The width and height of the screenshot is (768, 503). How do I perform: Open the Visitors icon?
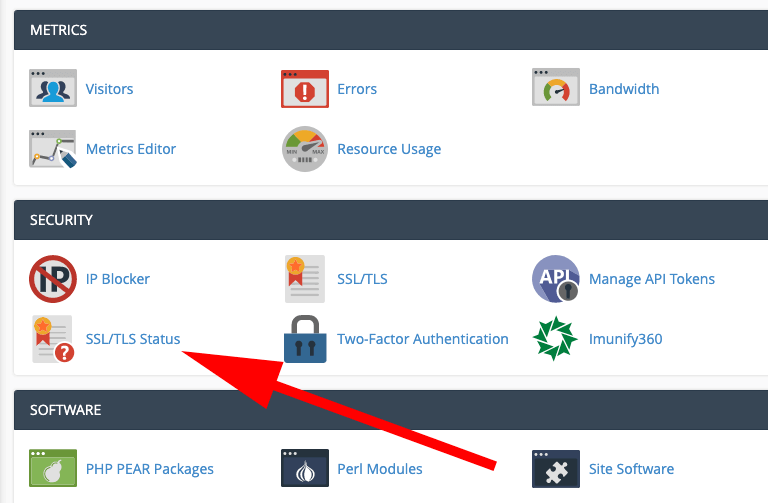[x=53, y=88]
